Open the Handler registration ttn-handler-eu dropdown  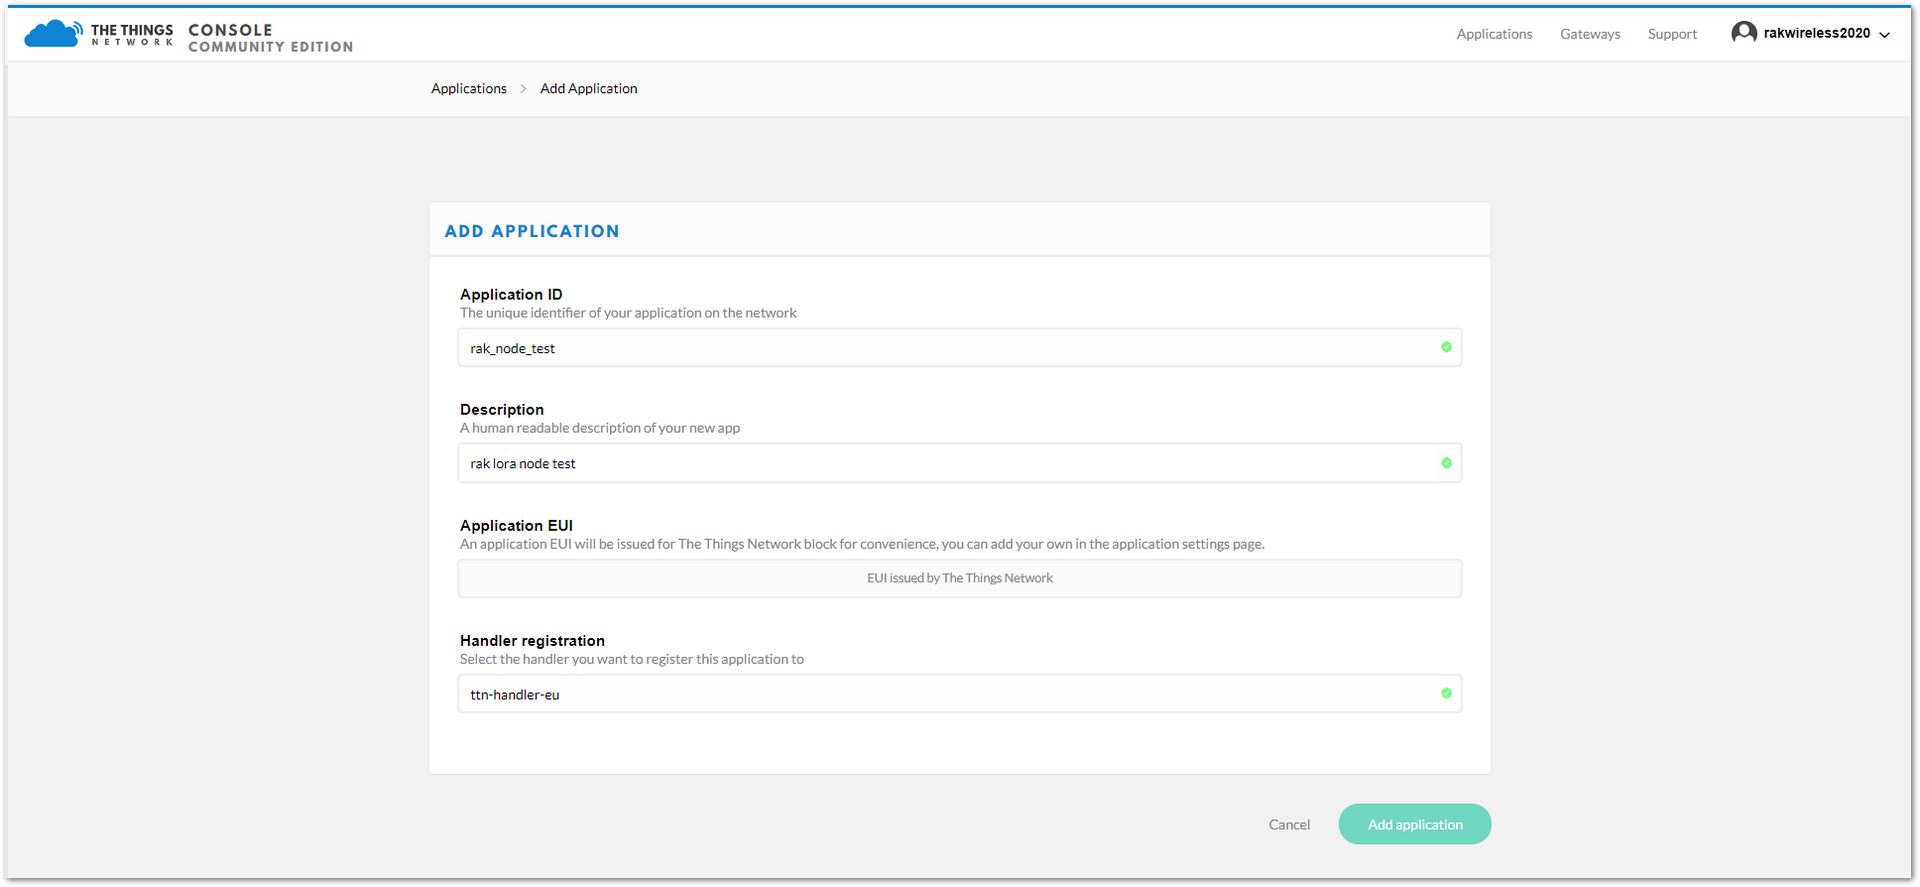pyautogui.click(x=960, y=694)
